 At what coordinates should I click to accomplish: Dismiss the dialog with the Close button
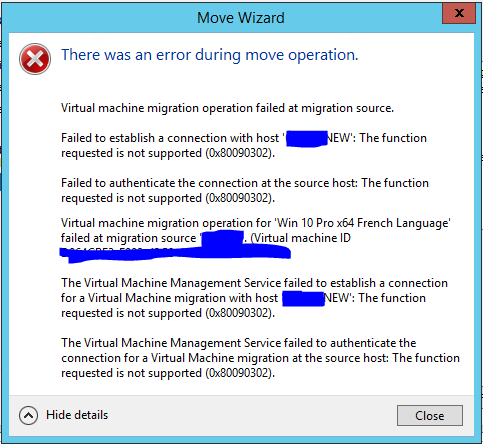point(430,415)
